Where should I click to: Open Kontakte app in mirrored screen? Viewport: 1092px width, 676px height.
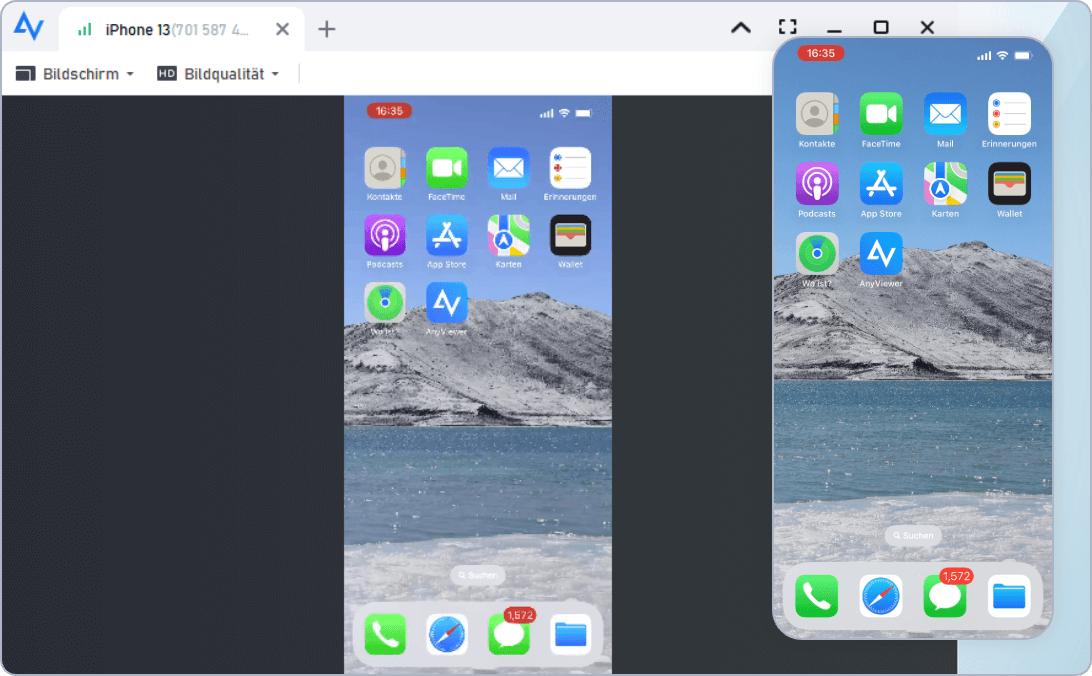384,168
